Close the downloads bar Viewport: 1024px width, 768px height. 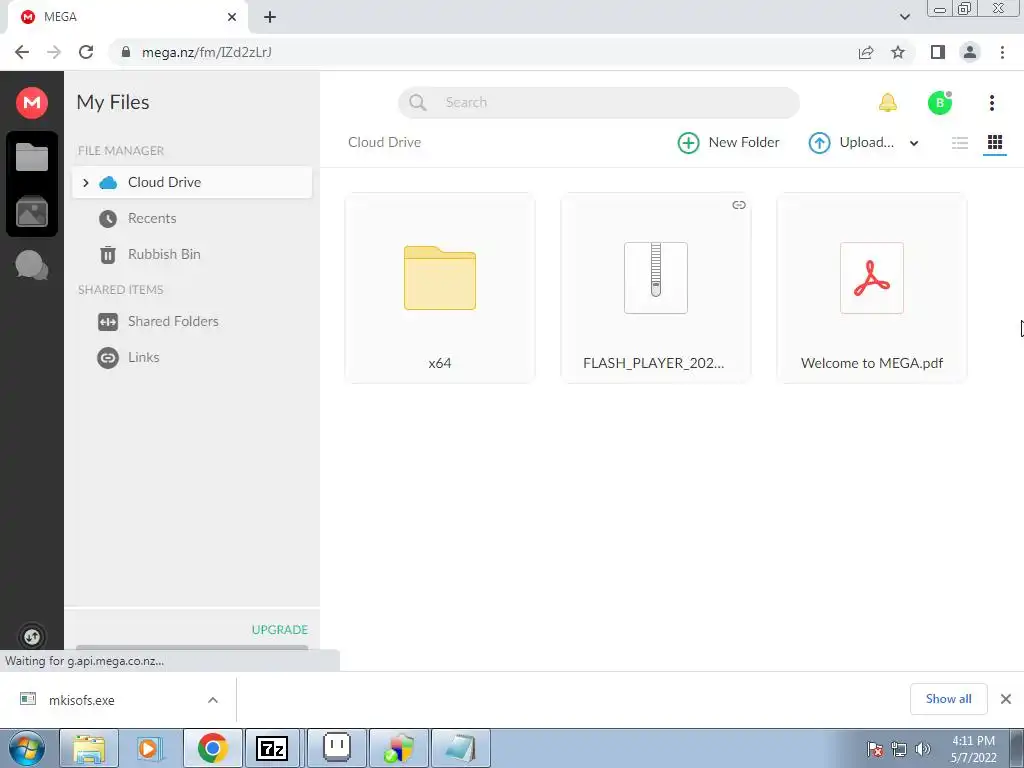pyautogui.click(x=1006, y=699)
